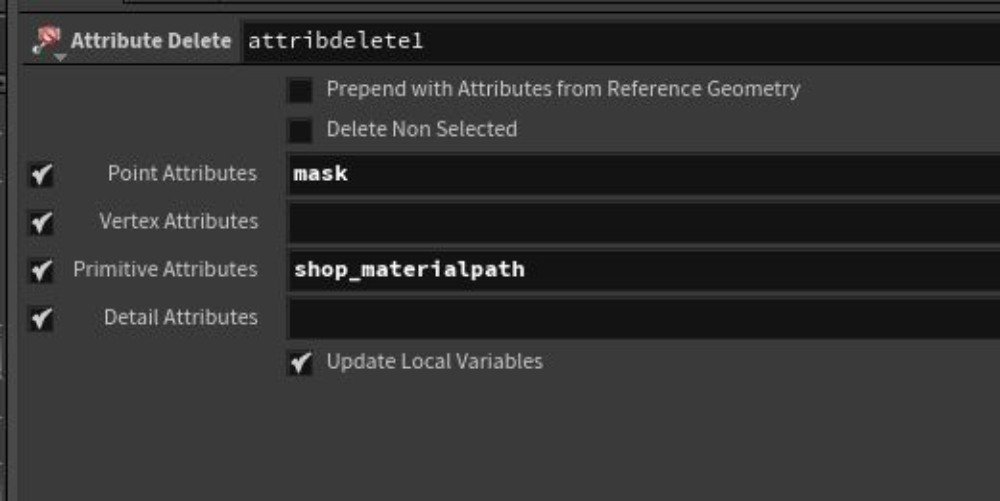Viewport: 1000px width, 501px height.
Task: Uncheck the Update Local Variables checkbox
Action: [300, 363]
